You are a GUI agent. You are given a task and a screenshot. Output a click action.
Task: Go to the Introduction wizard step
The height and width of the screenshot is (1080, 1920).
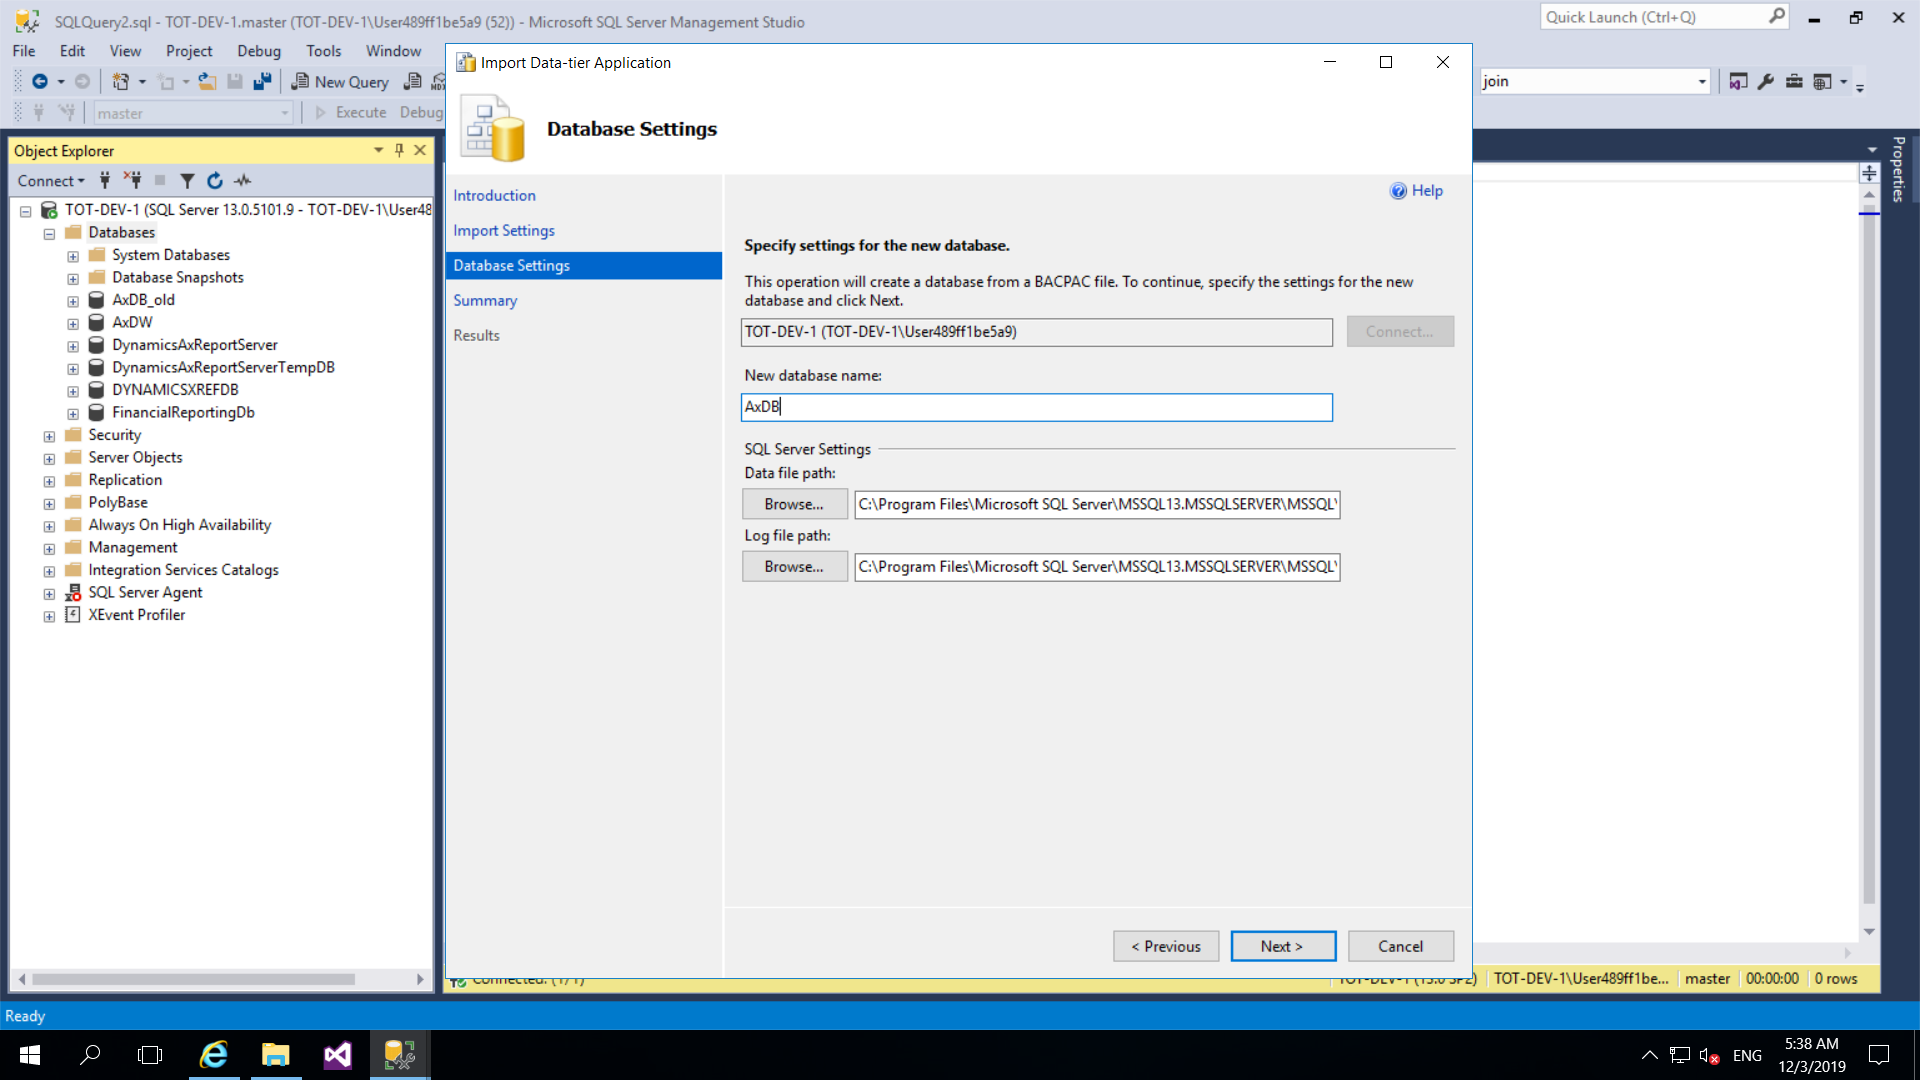click(494, 195)
